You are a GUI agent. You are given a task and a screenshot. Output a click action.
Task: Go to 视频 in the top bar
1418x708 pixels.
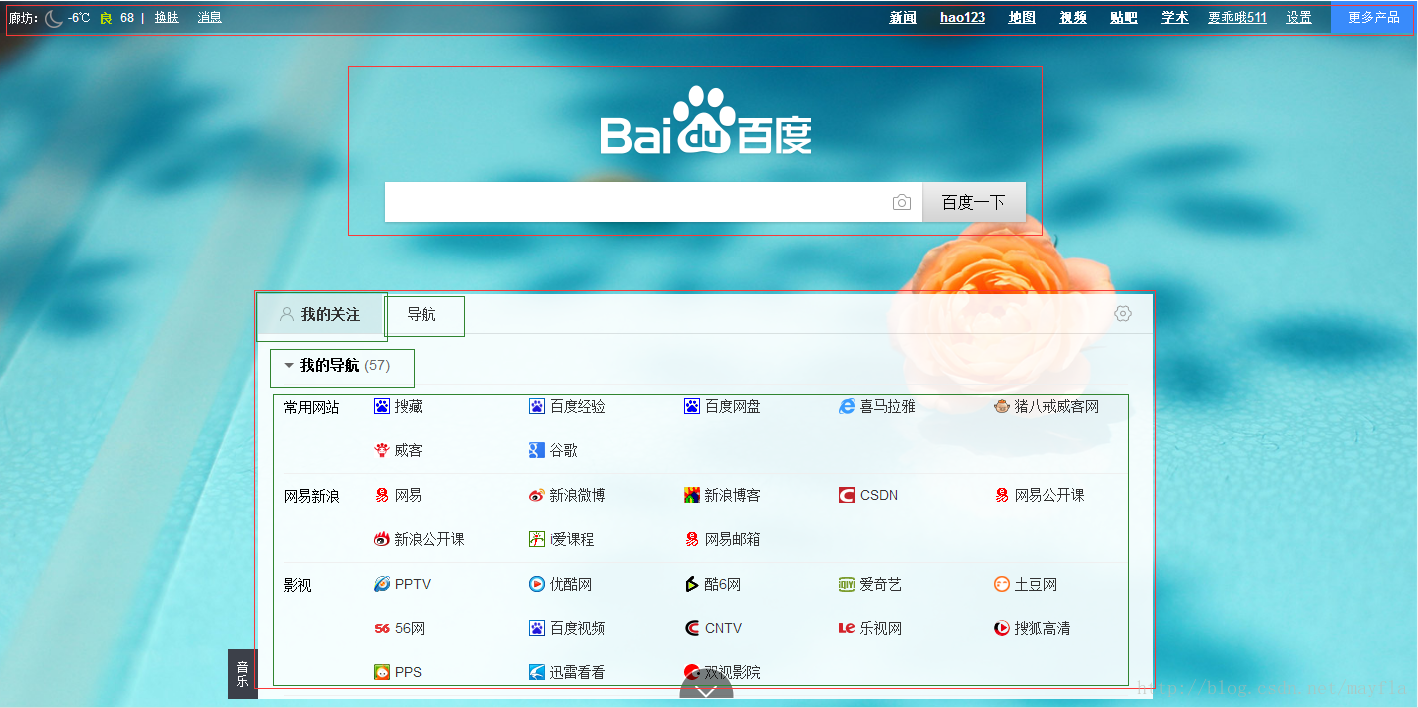pos(1073,17)
